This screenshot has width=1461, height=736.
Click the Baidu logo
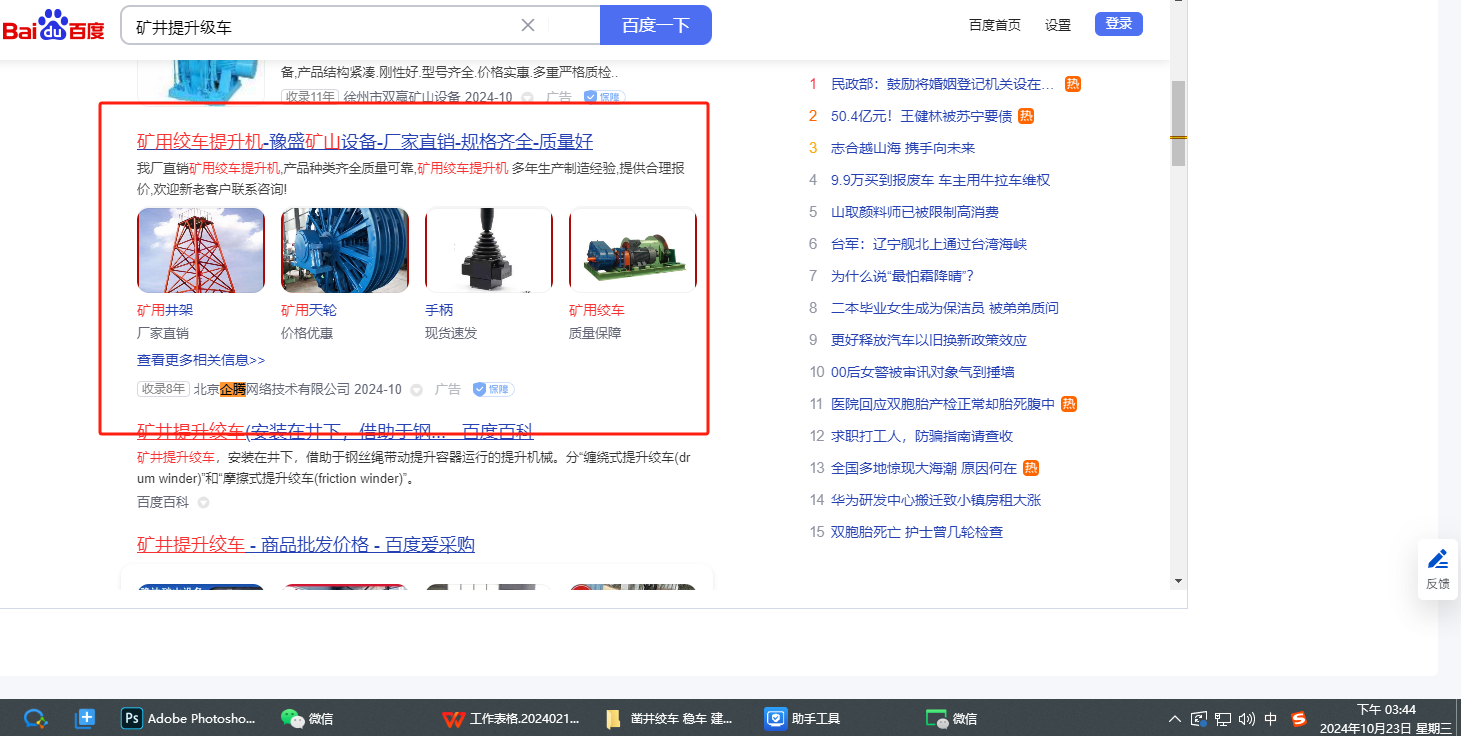click(x=54, y=26)
